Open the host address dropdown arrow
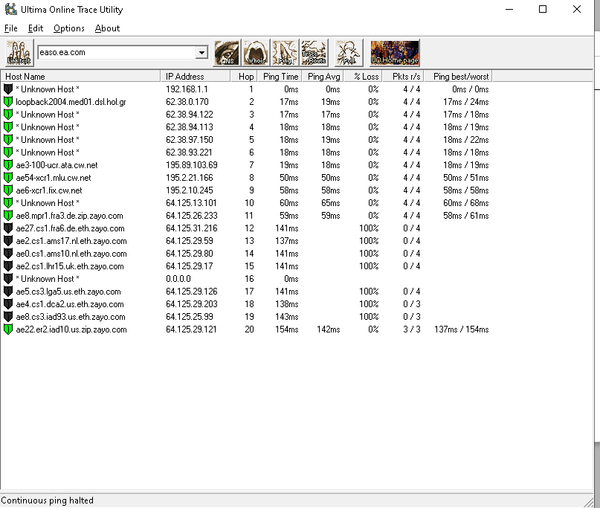The image size is (600, 508). pos(201,52)
